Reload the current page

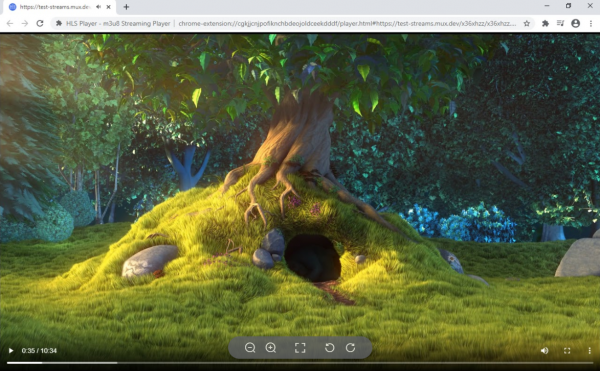[x=40, y=23]
